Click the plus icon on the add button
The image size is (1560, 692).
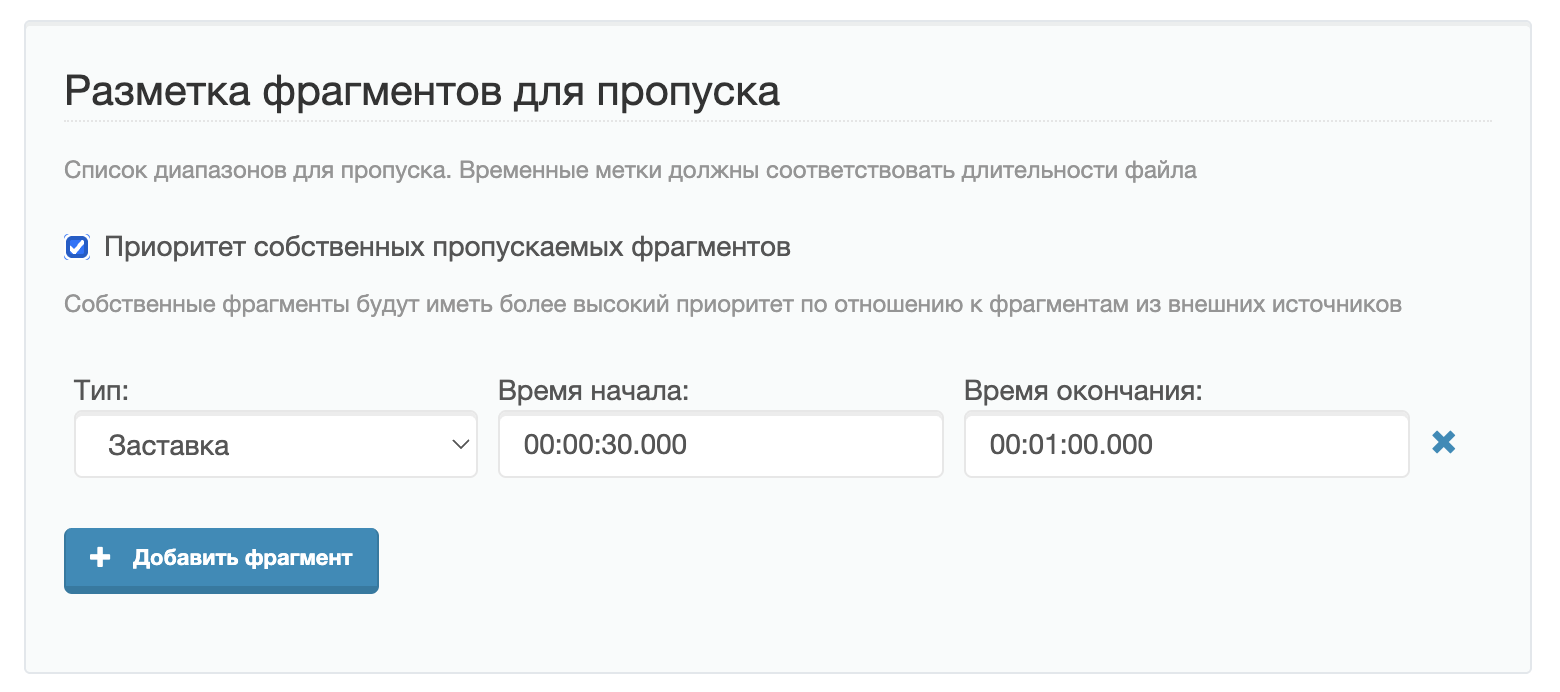pos(100,558)
